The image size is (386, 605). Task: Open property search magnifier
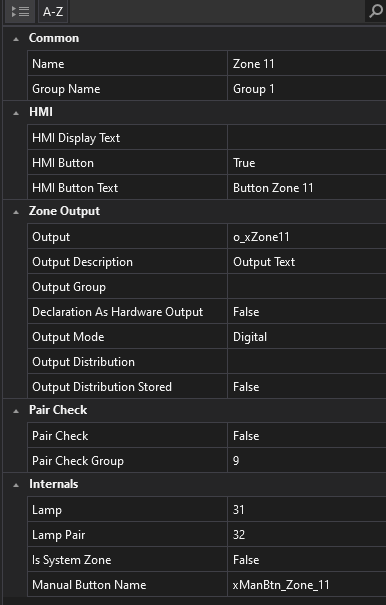click(x=376, y=12)
